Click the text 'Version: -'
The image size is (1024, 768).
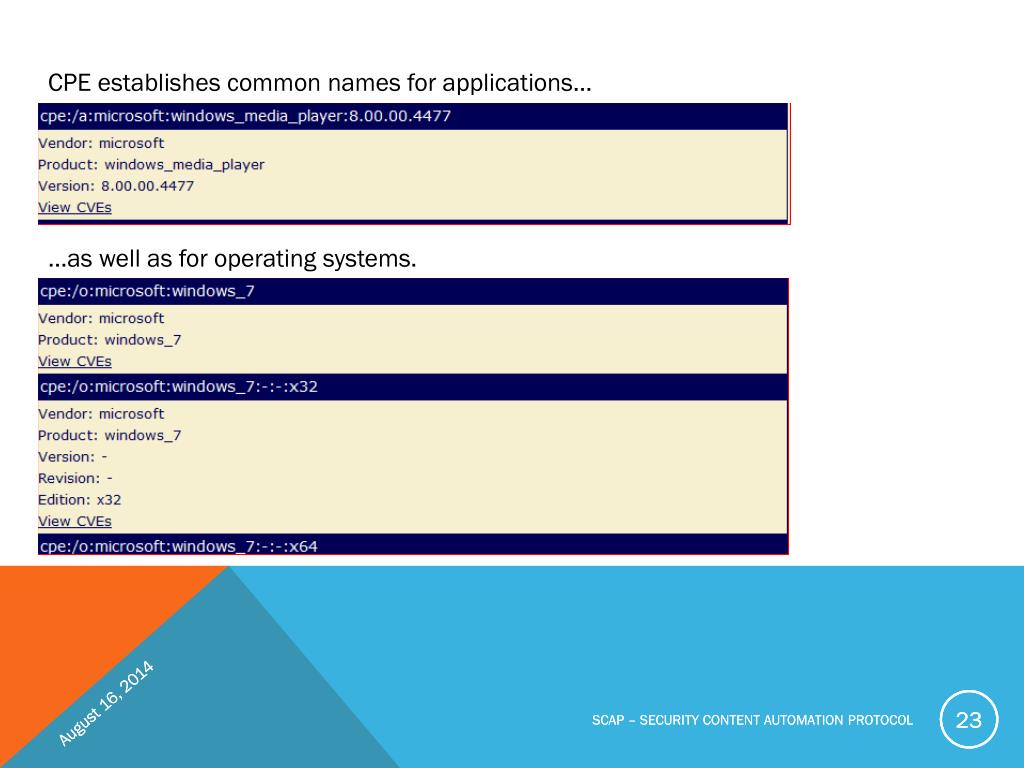[x=72, y=457]
